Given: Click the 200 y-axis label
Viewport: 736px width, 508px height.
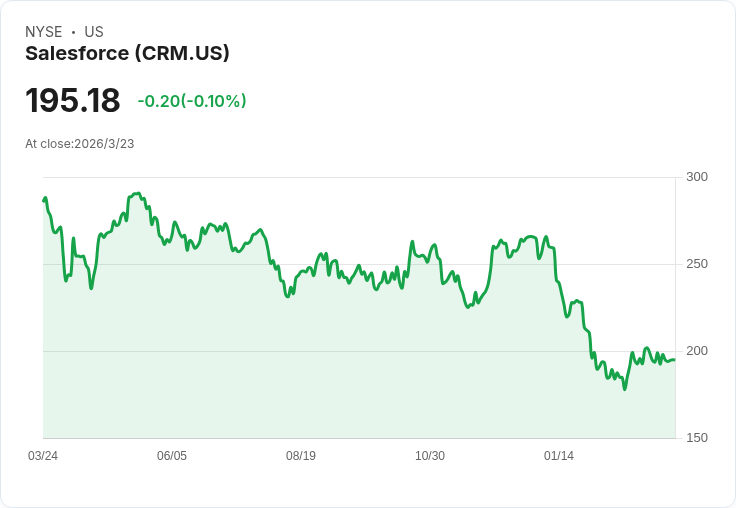Looking at the screenshot, I should (697, 351).
